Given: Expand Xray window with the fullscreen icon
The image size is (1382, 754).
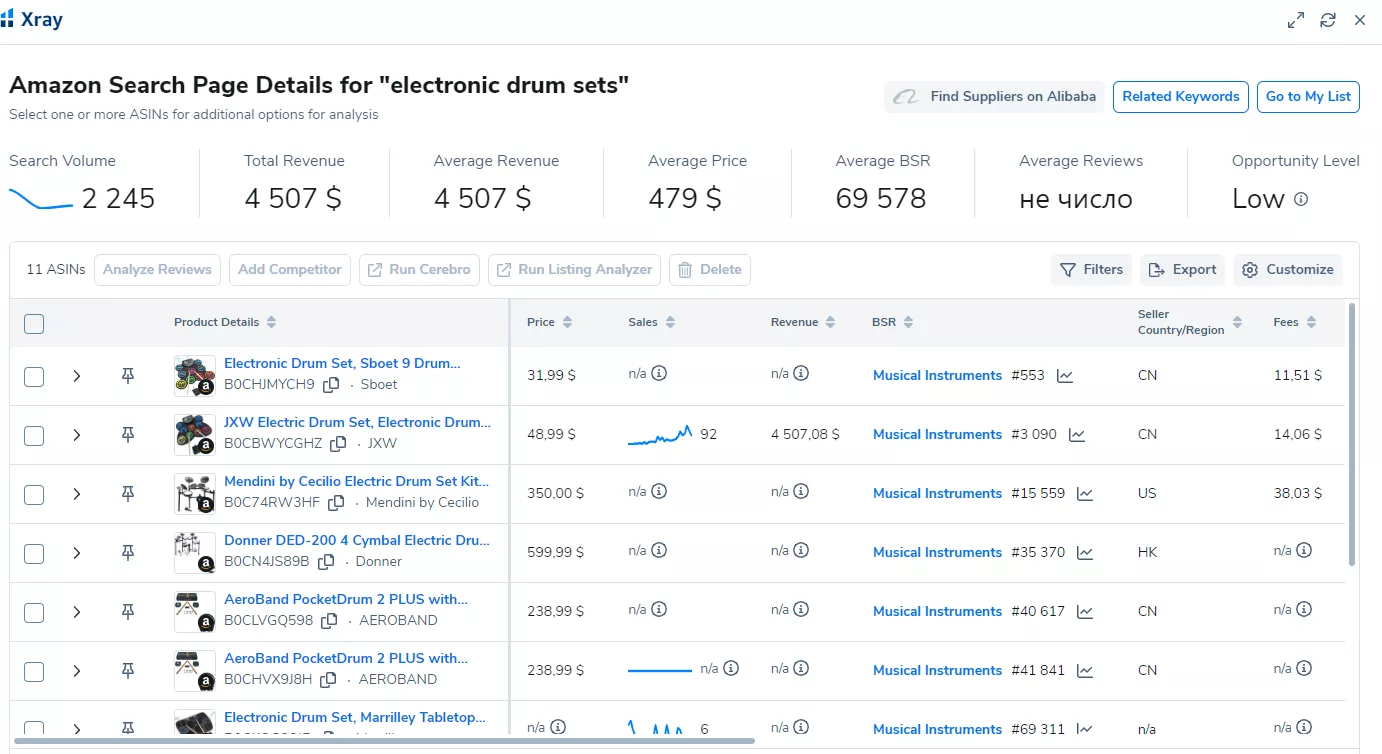Looking at the screenshot, I should [x=1296, y=20].
